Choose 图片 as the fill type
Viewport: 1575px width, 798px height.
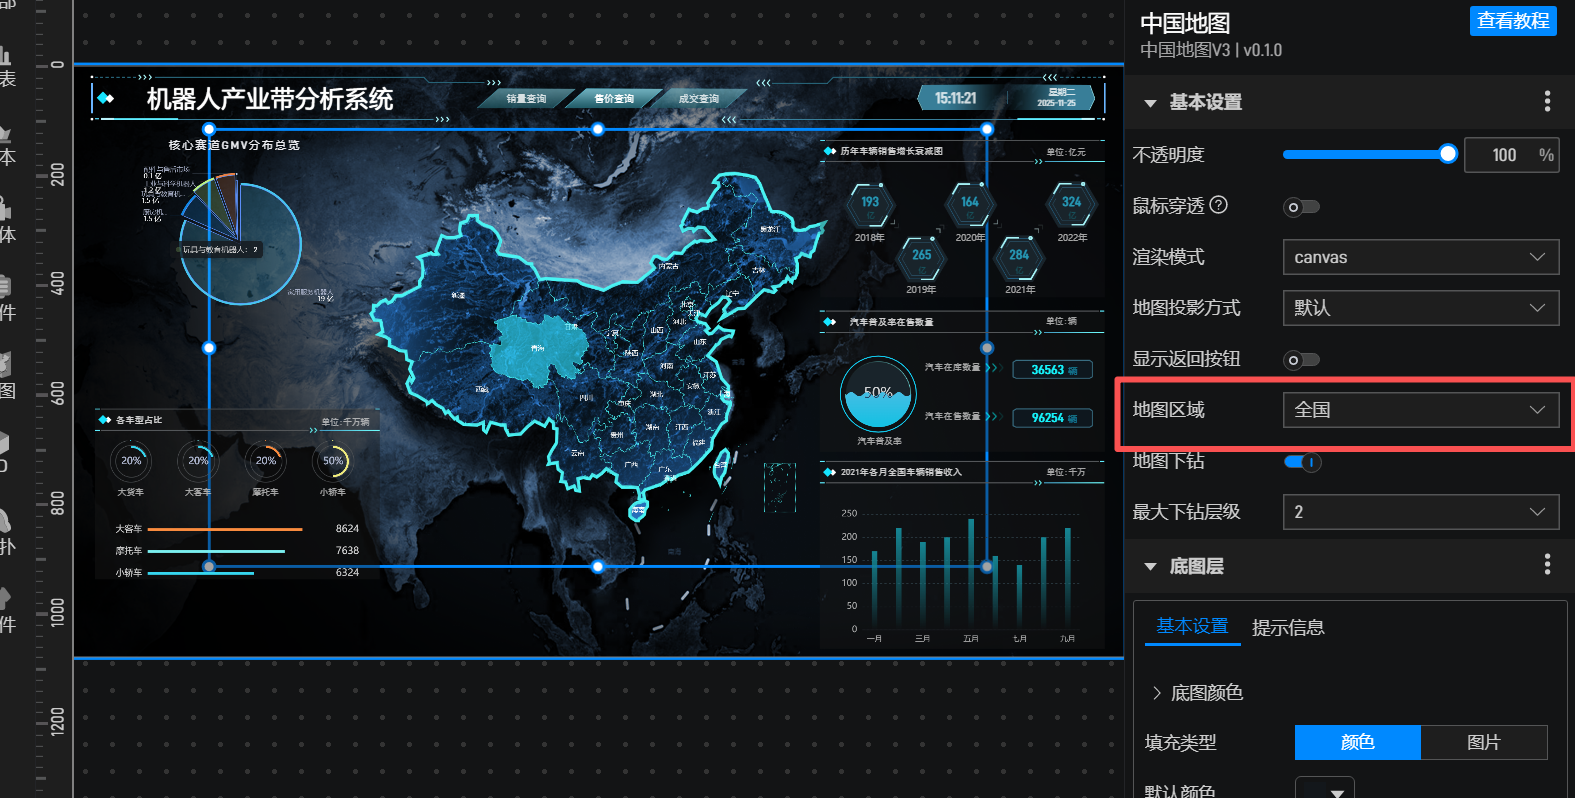click(x=1483, y=742)
